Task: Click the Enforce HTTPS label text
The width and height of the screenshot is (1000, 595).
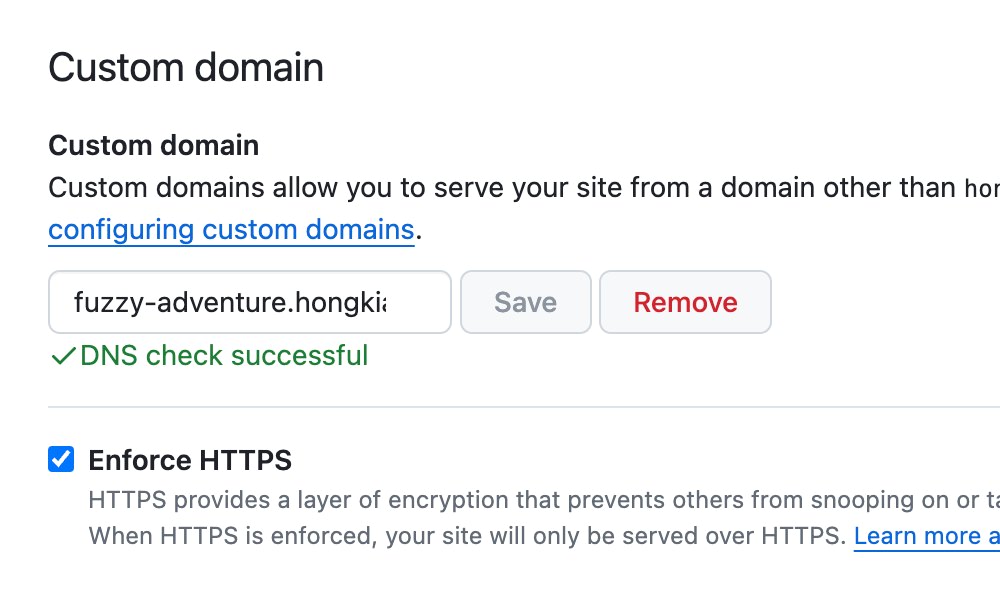Action: click(x=190, y=460)
